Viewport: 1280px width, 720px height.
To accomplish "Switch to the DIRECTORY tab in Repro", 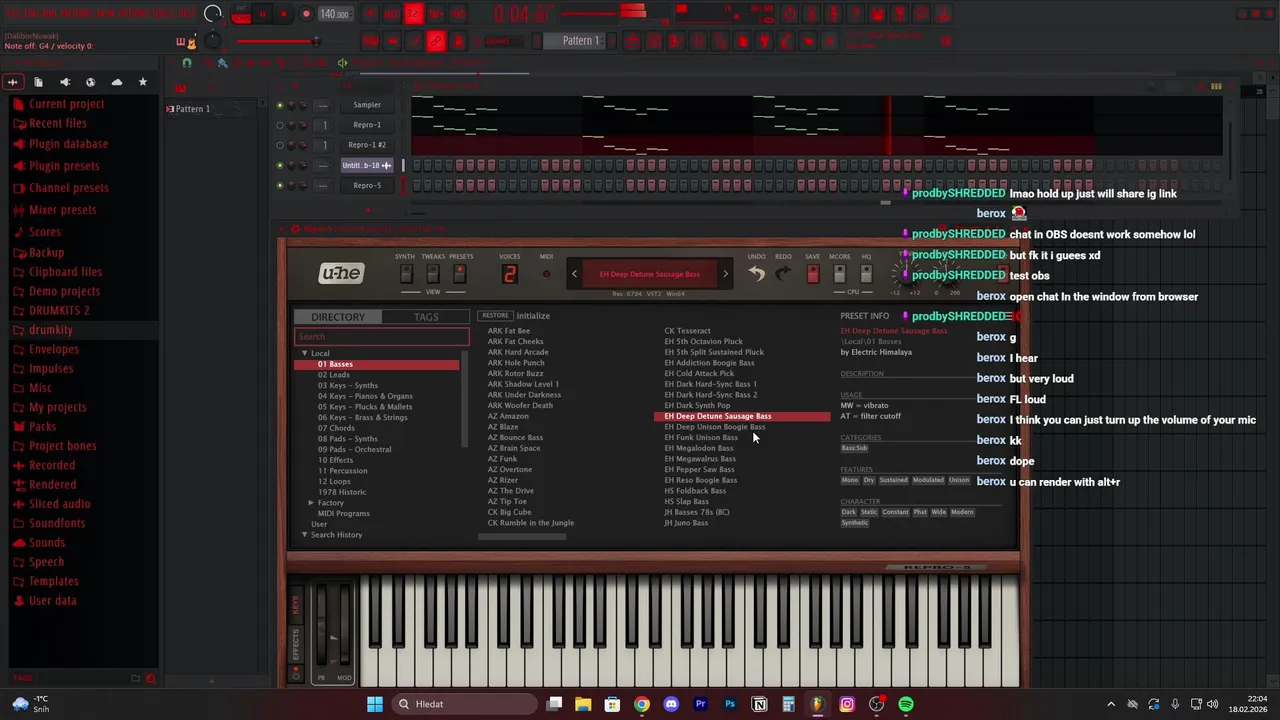I will tap(338, 317).
